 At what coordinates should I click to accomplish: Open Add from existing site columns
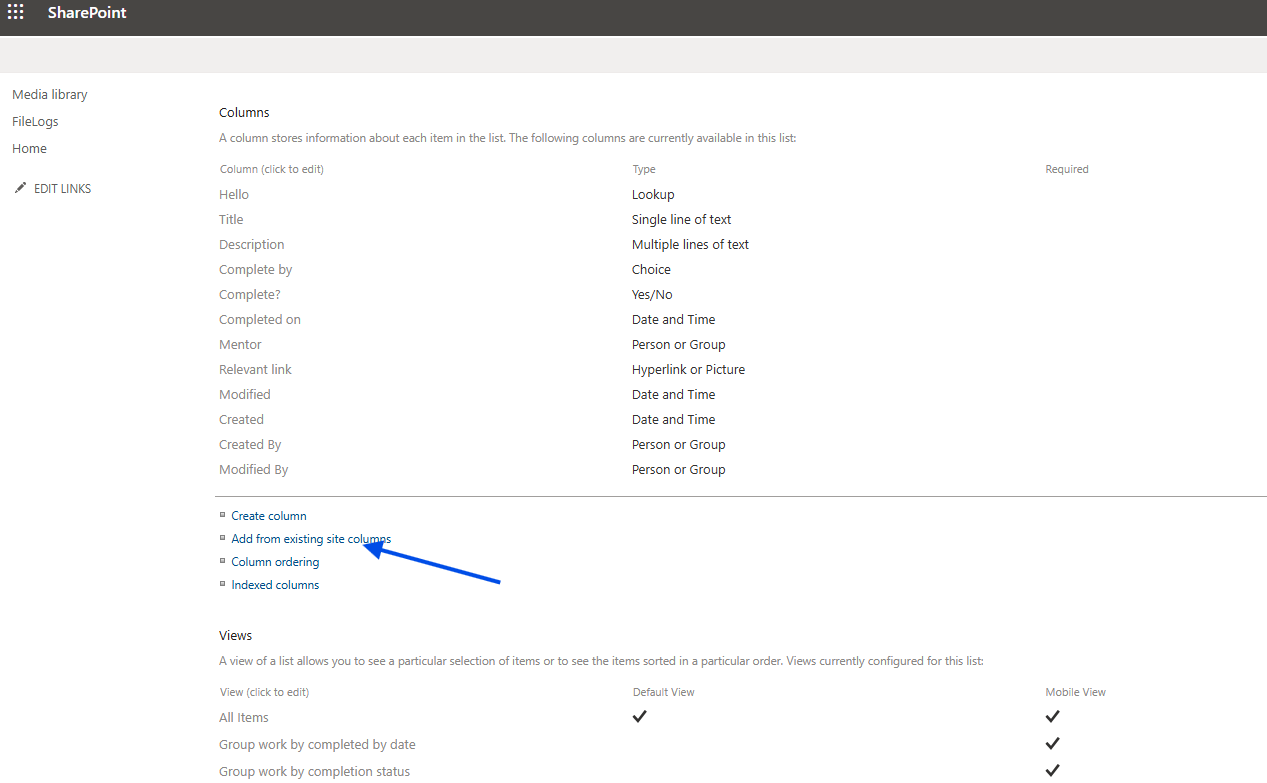coord(310,539)
